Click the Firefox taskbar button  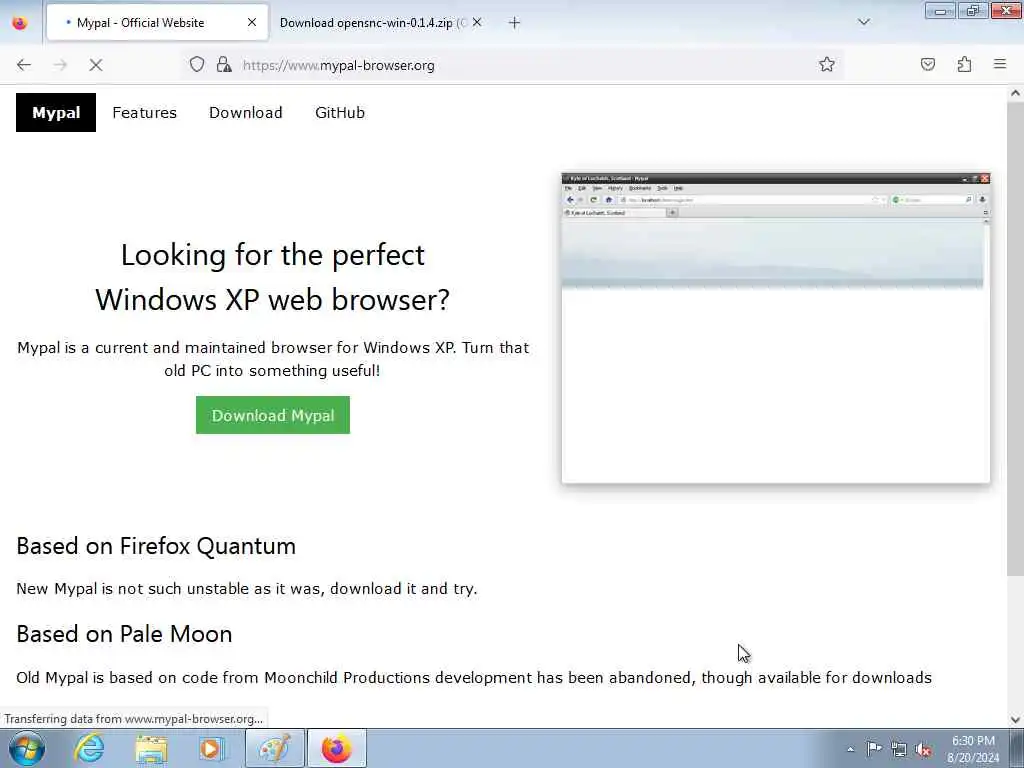coord(336,748)
